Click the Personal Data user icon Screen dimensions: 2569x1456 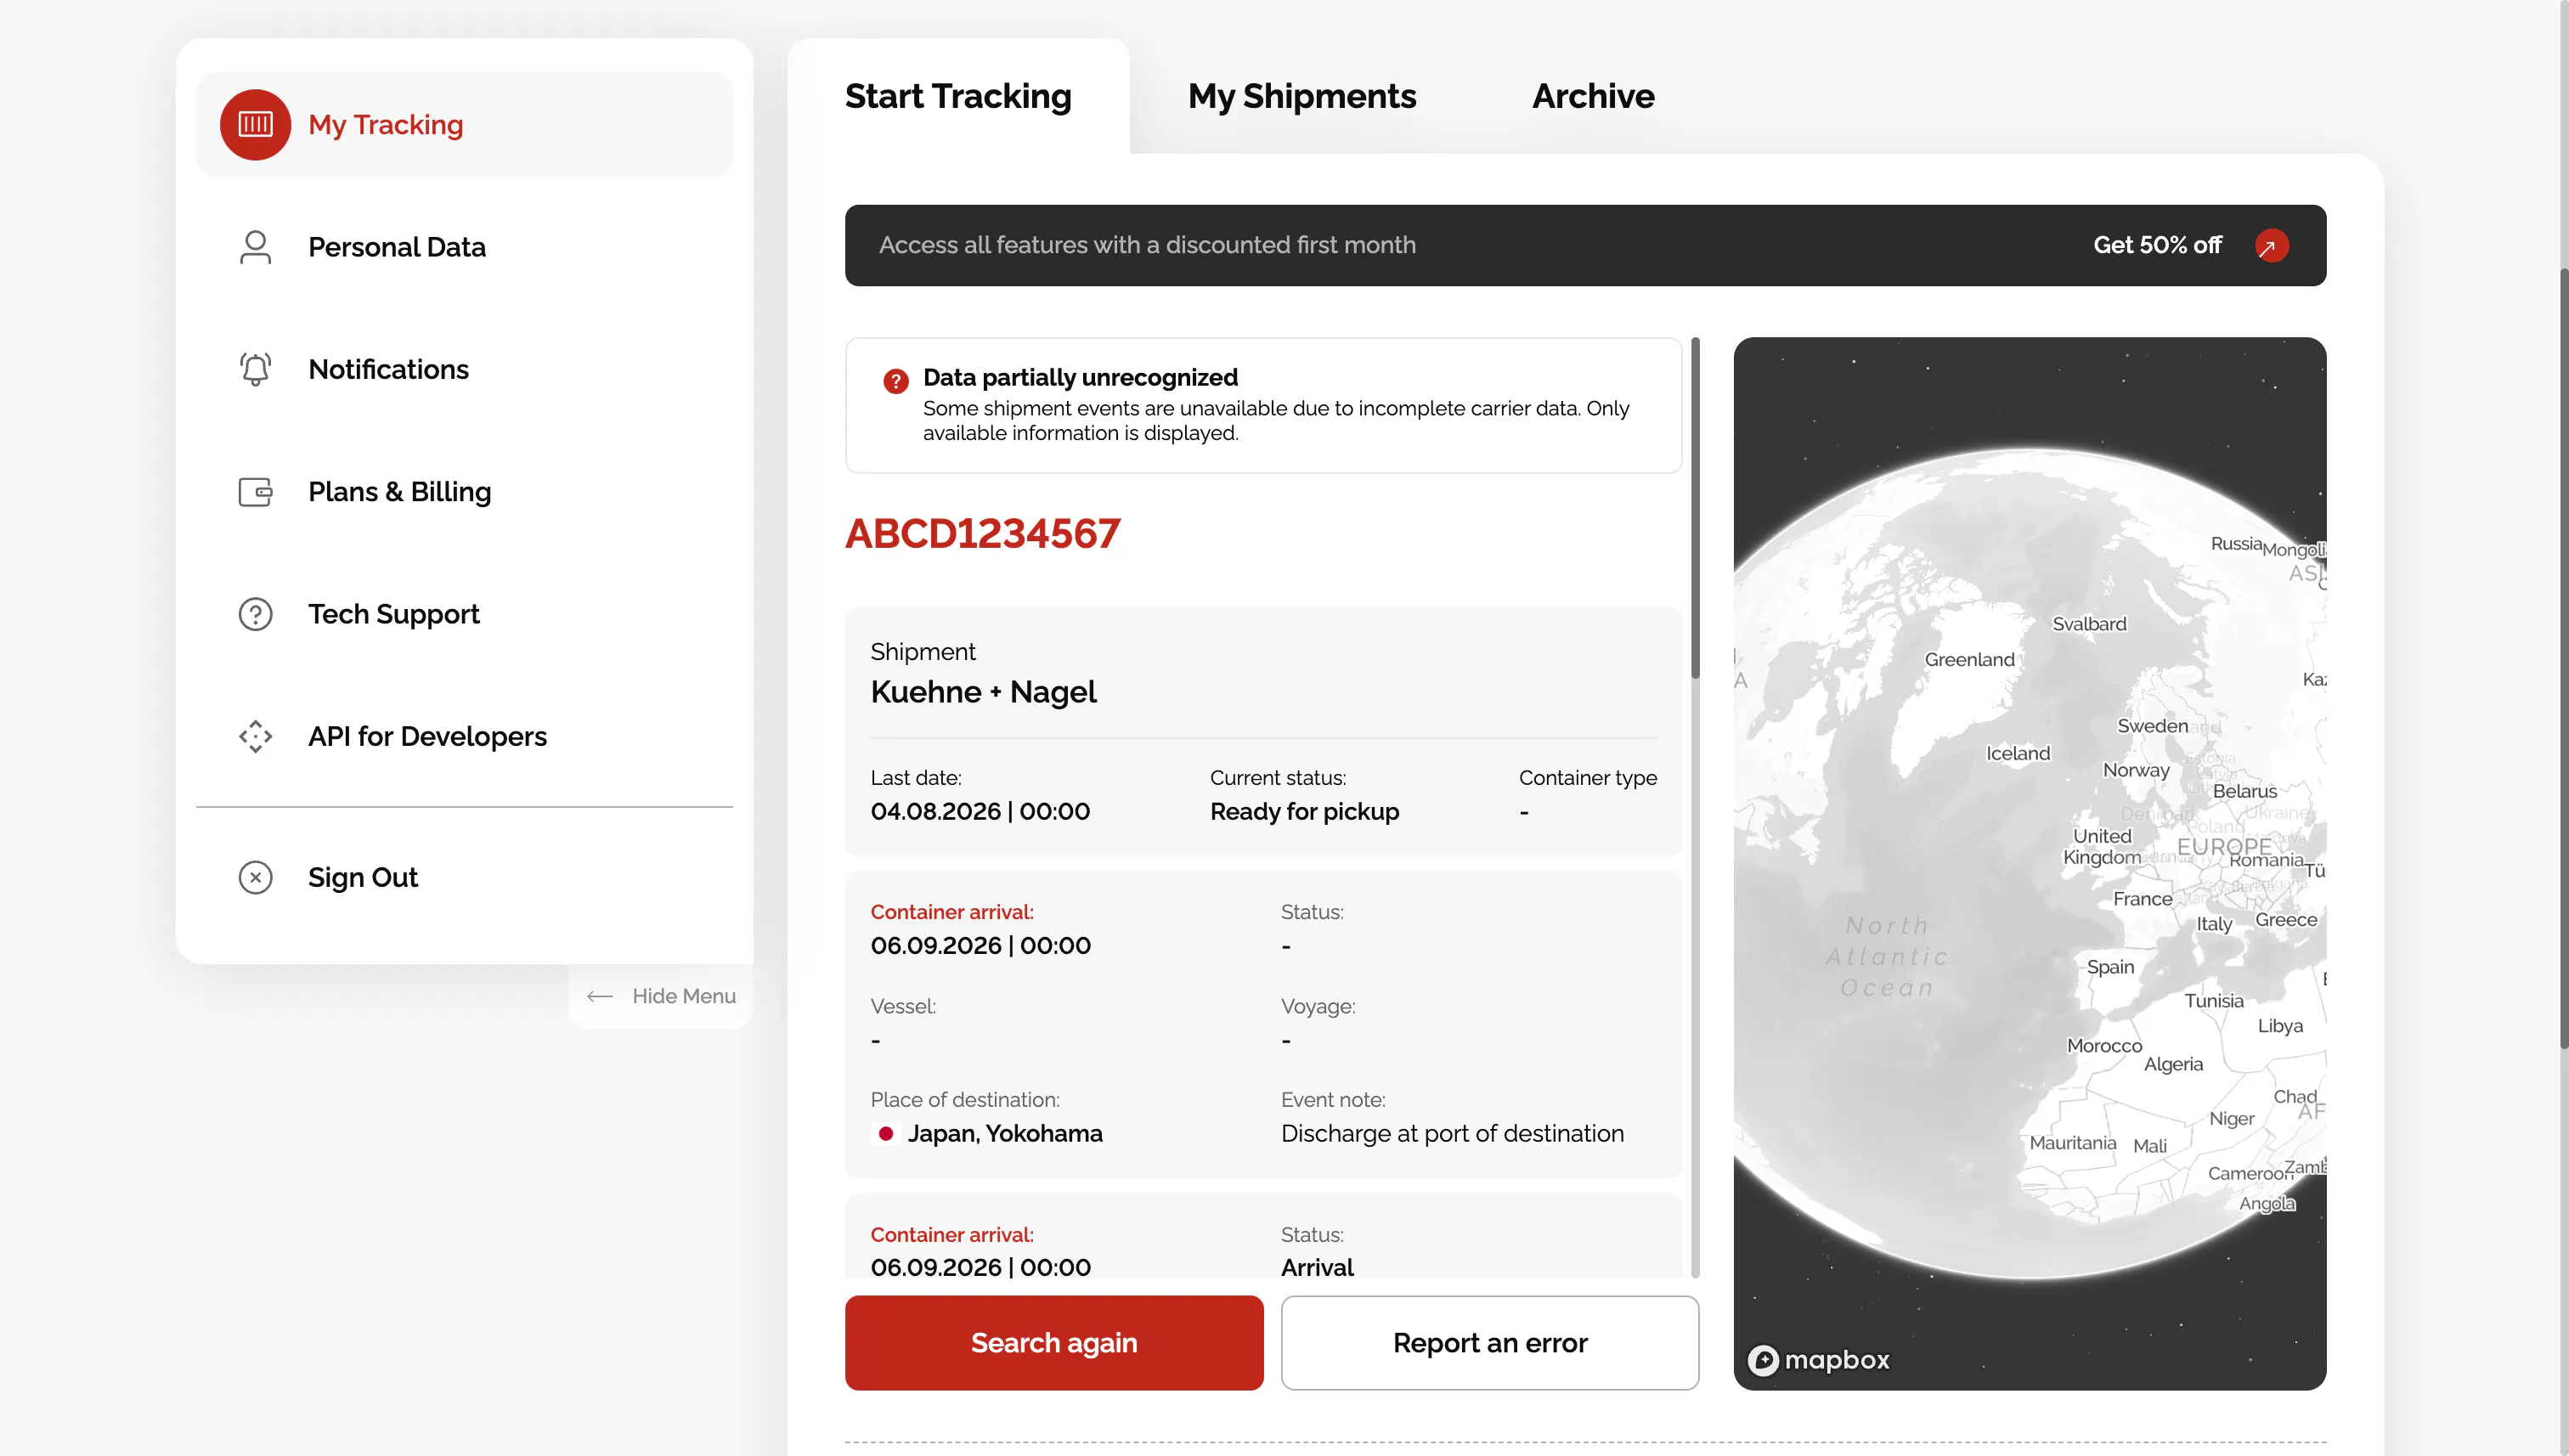255,247
